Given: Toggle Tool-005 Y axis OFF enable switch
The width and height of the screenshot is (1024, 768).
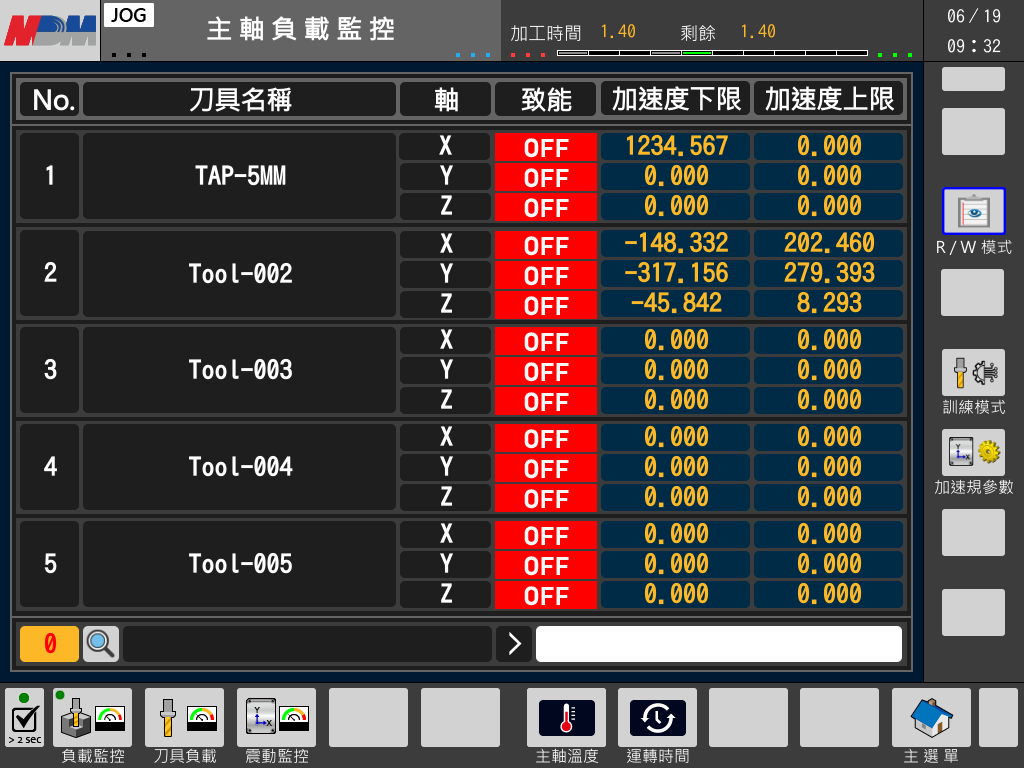Looking at the screenshot, I should tap(546, 565).
